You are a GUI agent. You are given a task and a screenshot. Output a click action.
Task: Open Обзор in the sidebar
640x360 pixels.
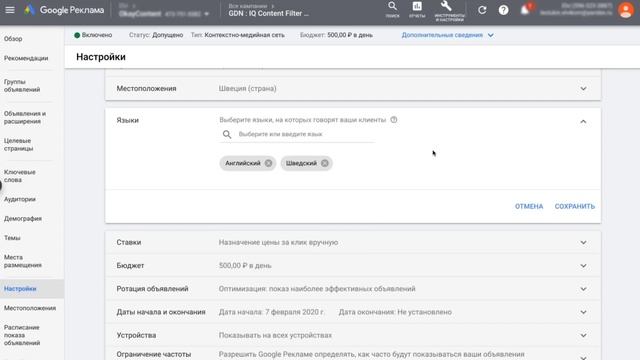(x=13, y=39)
